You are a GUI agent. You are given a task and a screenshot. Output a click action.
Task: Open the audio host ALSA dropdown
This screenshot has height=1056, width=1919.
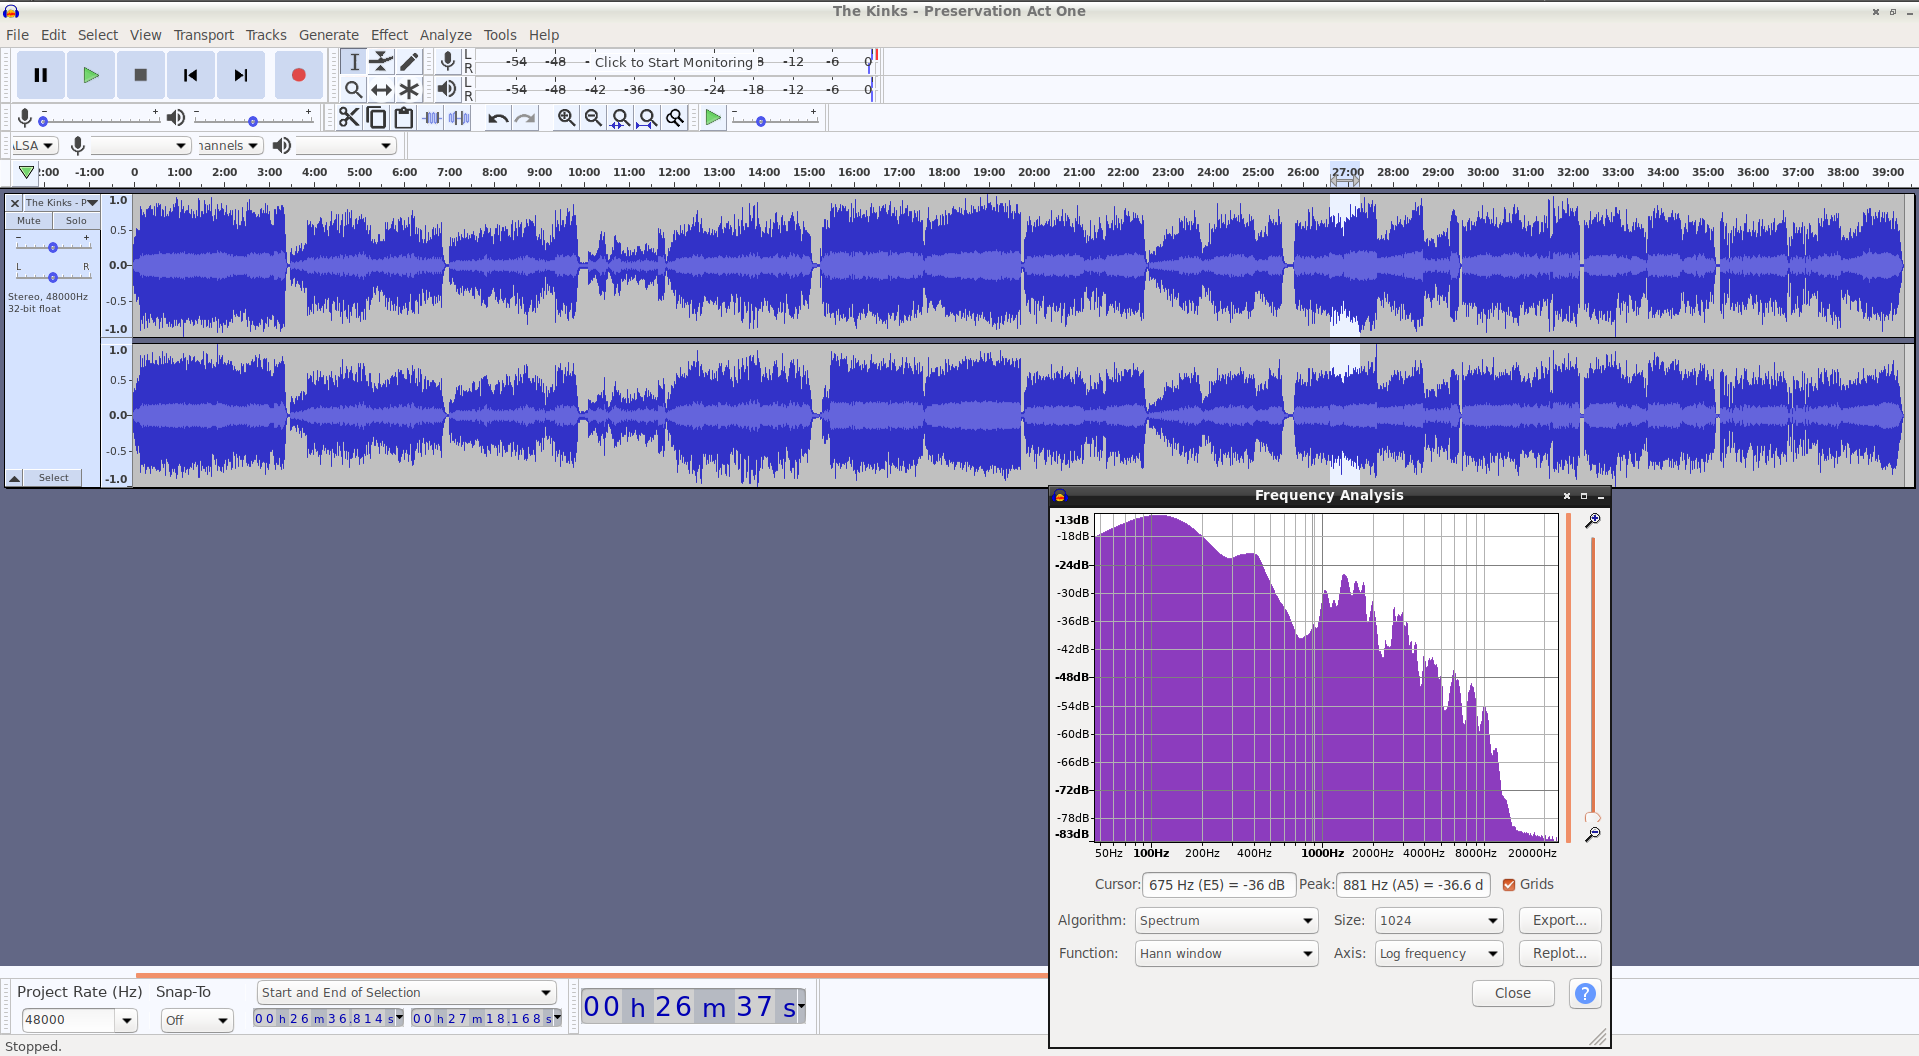(x=35, y=146)
